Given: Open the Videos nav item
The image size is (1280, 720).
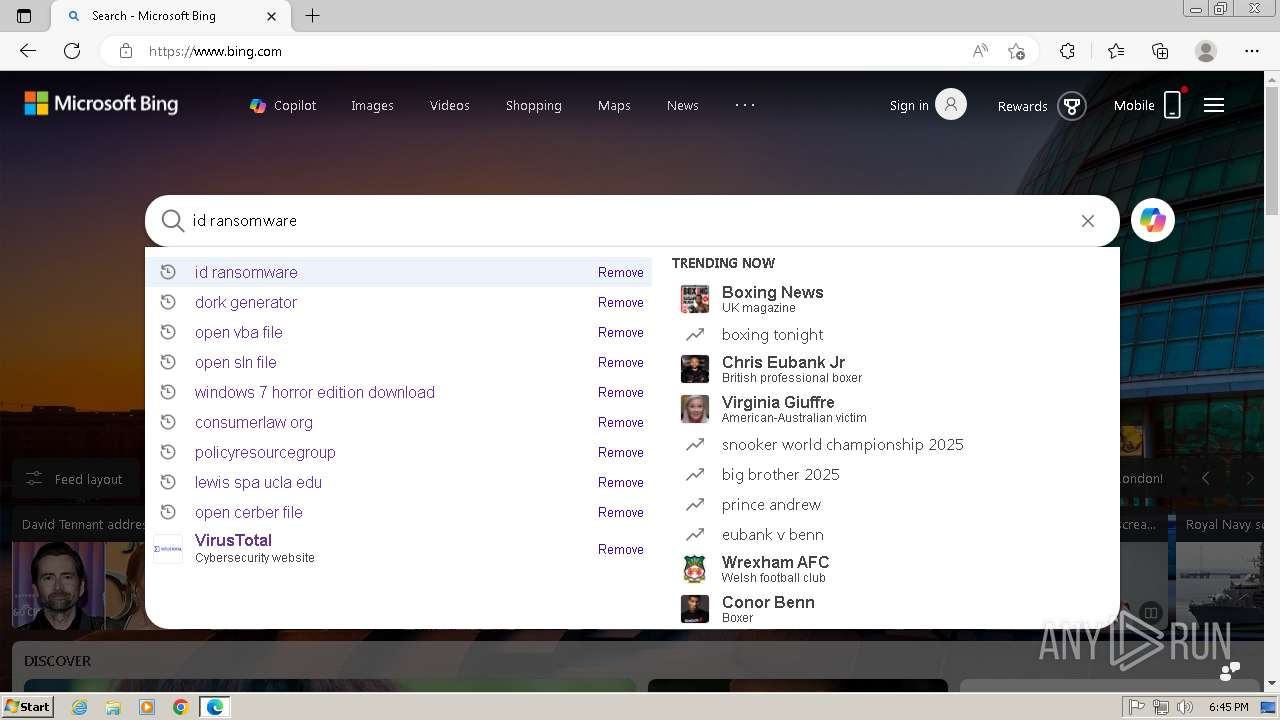Looking at the screenshot, I should [x=450, y=105].
